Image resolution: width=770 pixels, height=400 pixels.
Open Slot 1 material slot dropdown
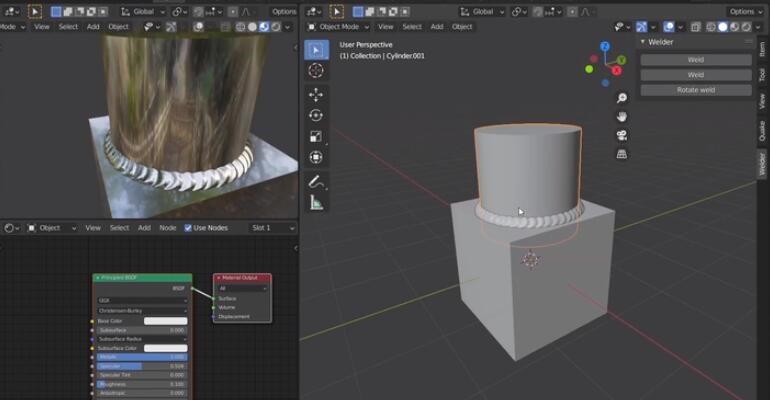pos(272,228)
